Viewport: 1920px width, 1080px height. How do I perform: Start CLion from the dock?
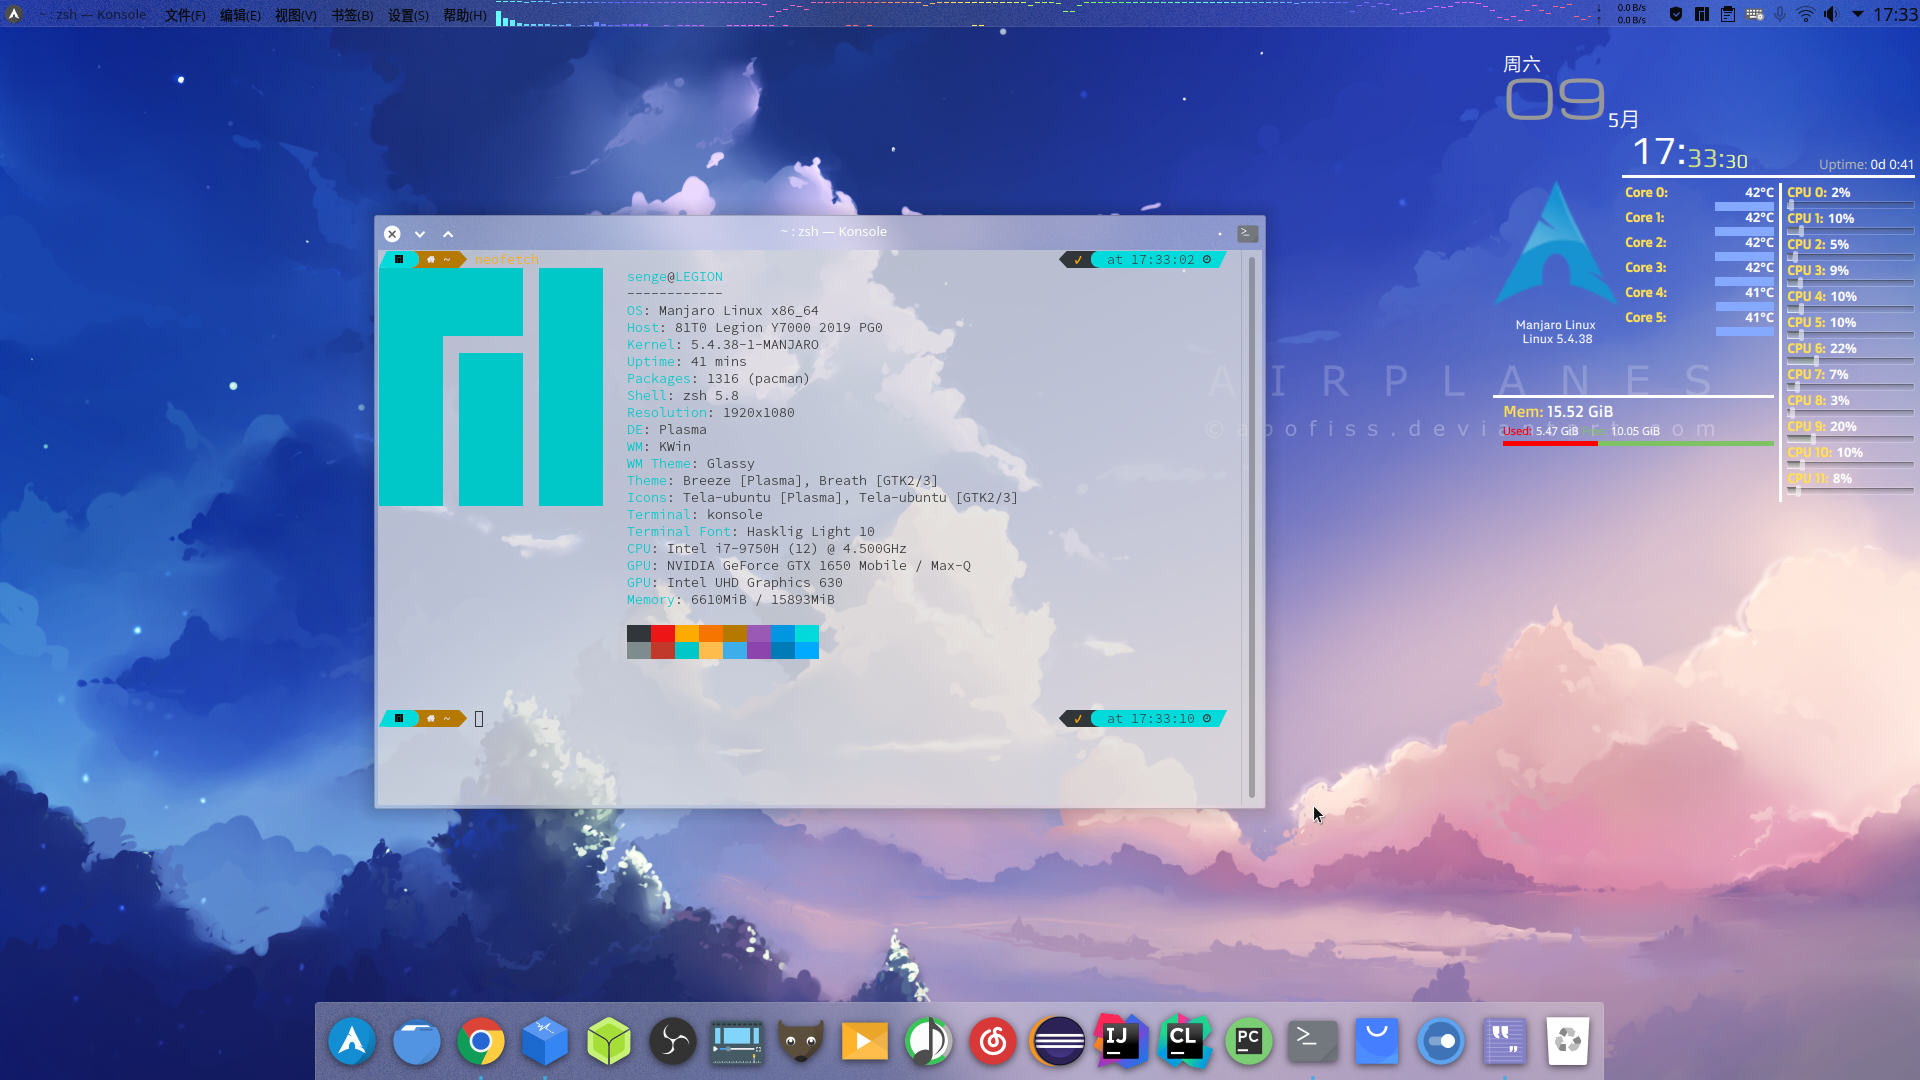coord(1185,1041)
